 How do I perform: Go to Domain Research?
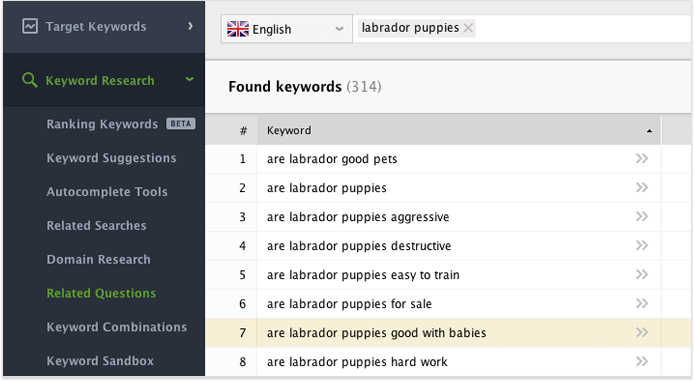[x=99, y=259]
